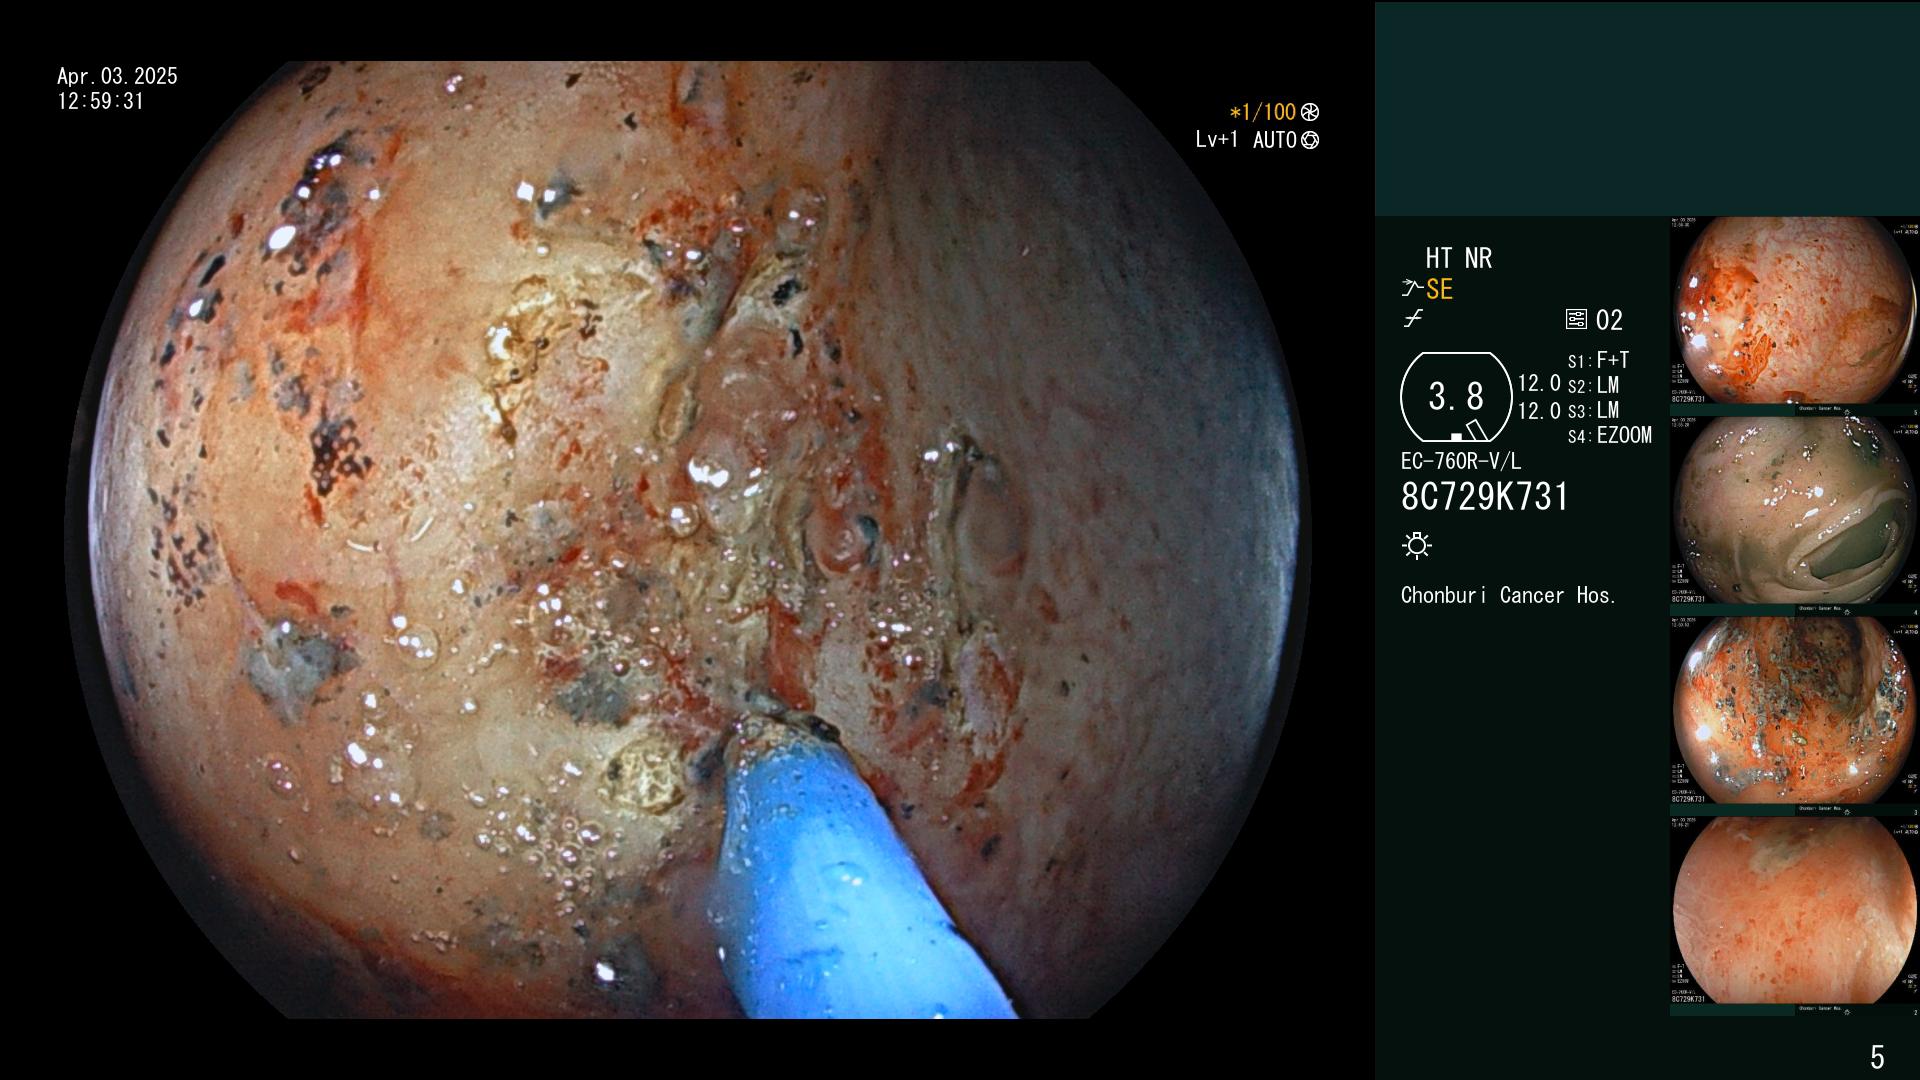This screenshot has width=1920, height=1080.
Task: Click the S2: LM switch assignment
Action: pyautogui.click(x=1593, y=386)
